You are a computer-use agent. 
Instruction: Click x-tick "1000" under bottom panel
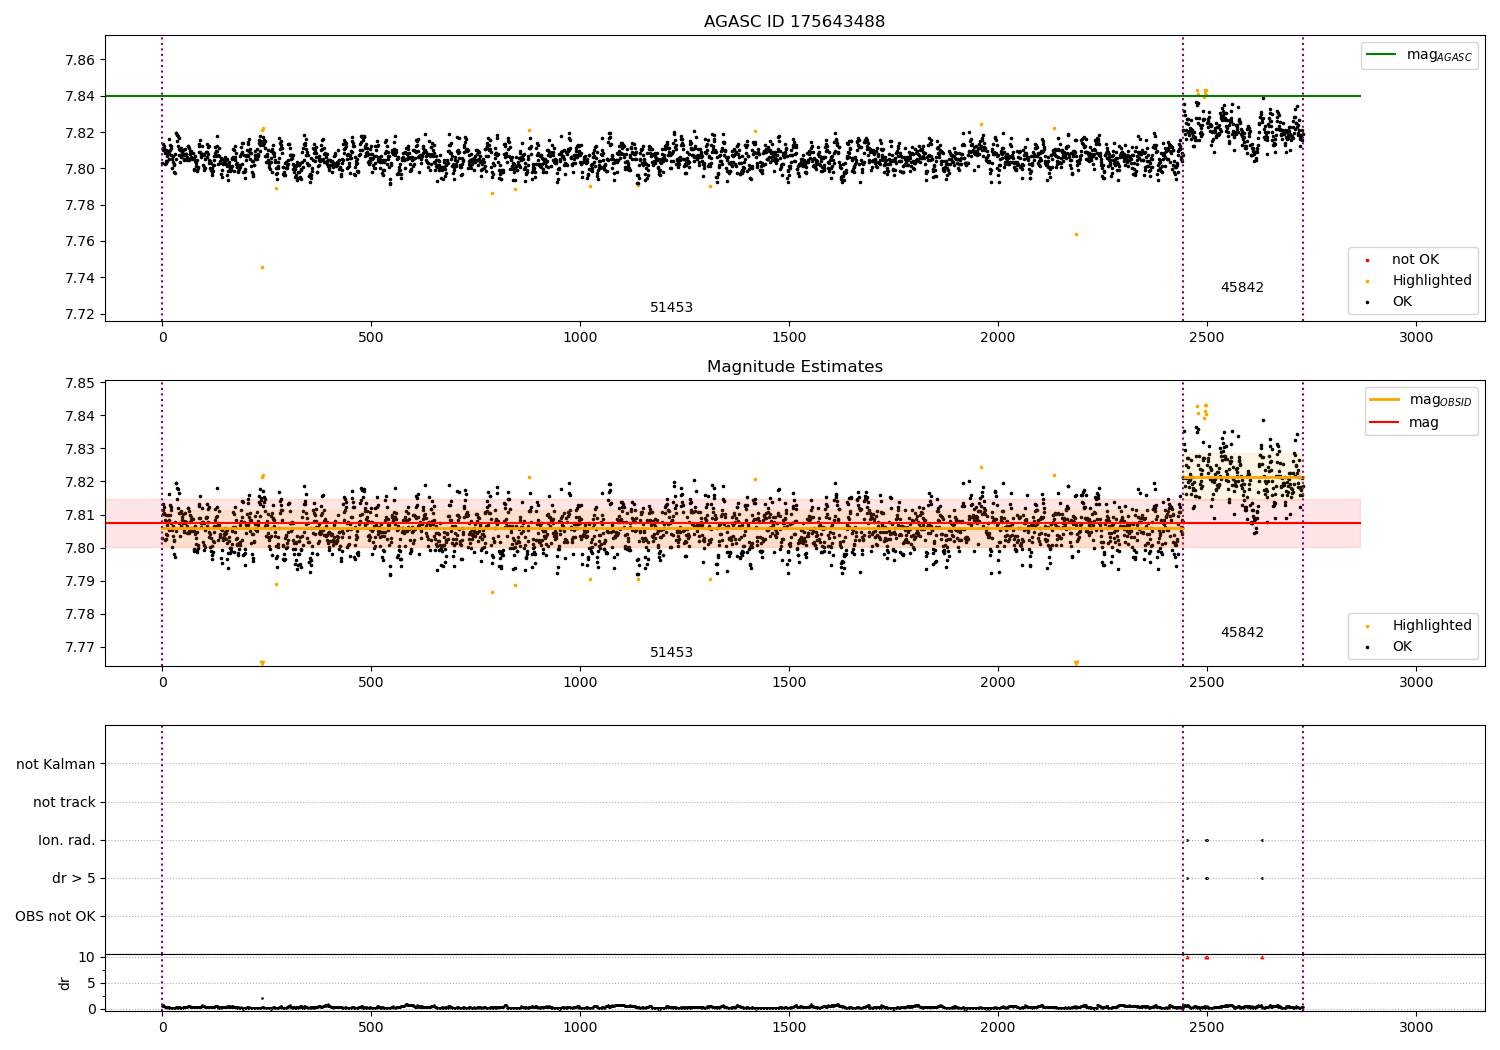click(x=580, y=1028)
